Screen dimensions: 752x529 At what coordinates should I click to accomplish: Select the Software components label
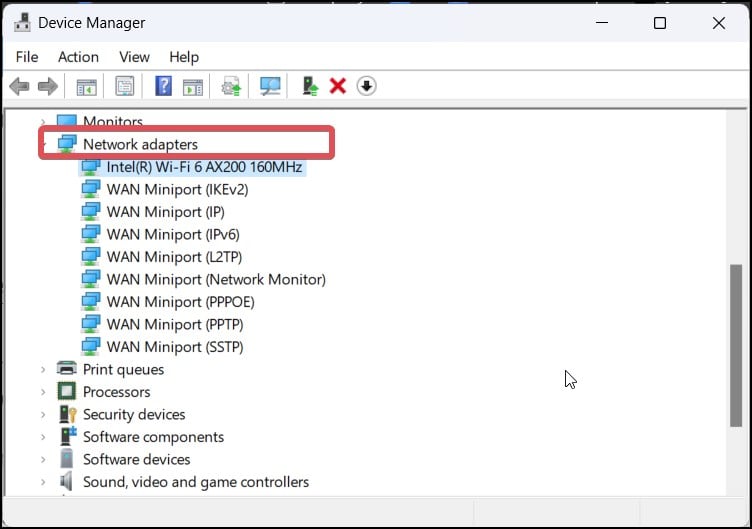tap(153, 437)
